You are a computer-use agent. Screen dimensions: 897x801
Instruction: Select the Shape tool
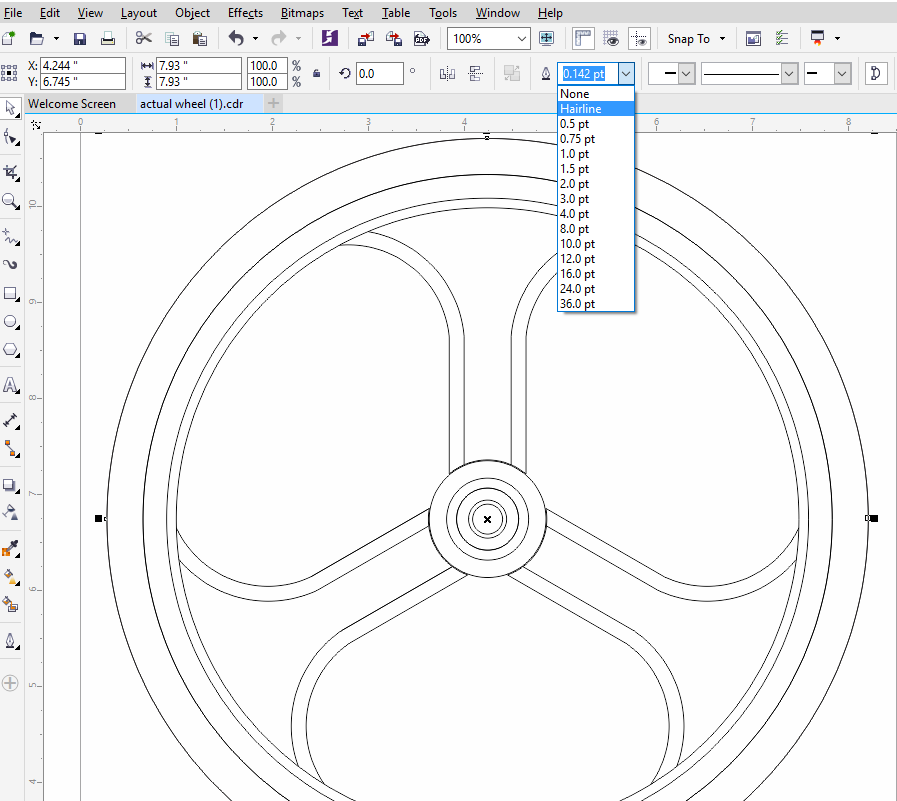(10, 138)
